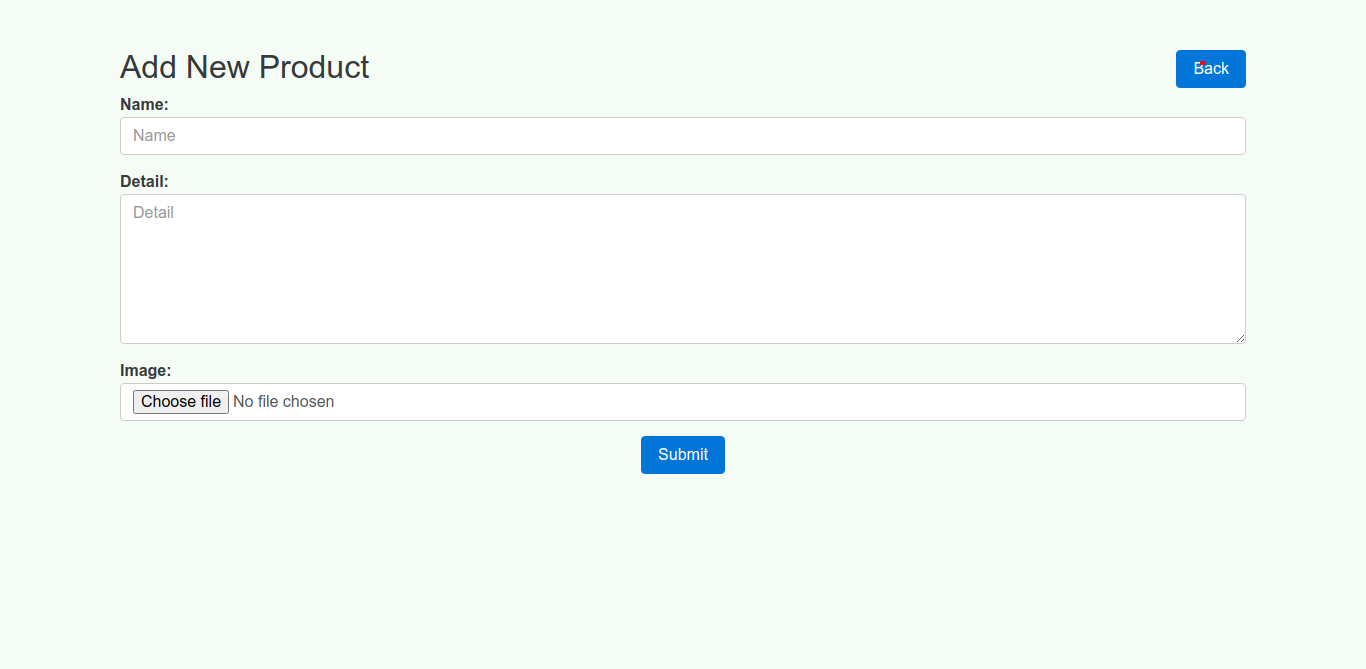Screen dimensions: 1366x669
Task: Click the center of the large Detail box
Action: [682, 269]
